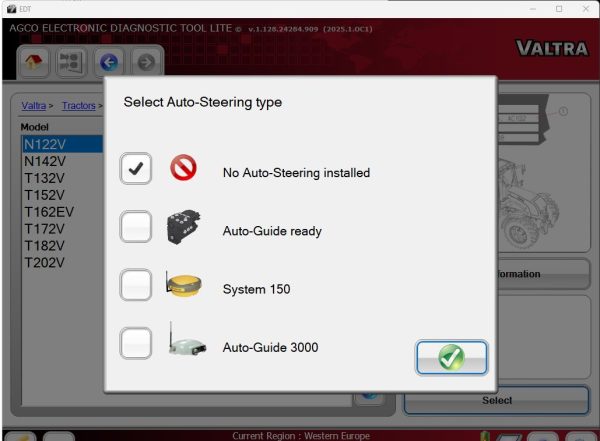Screen dimensions: 600x441
Task: Click the Auto-Guide 3000 antenna icon
Action: 188,340
